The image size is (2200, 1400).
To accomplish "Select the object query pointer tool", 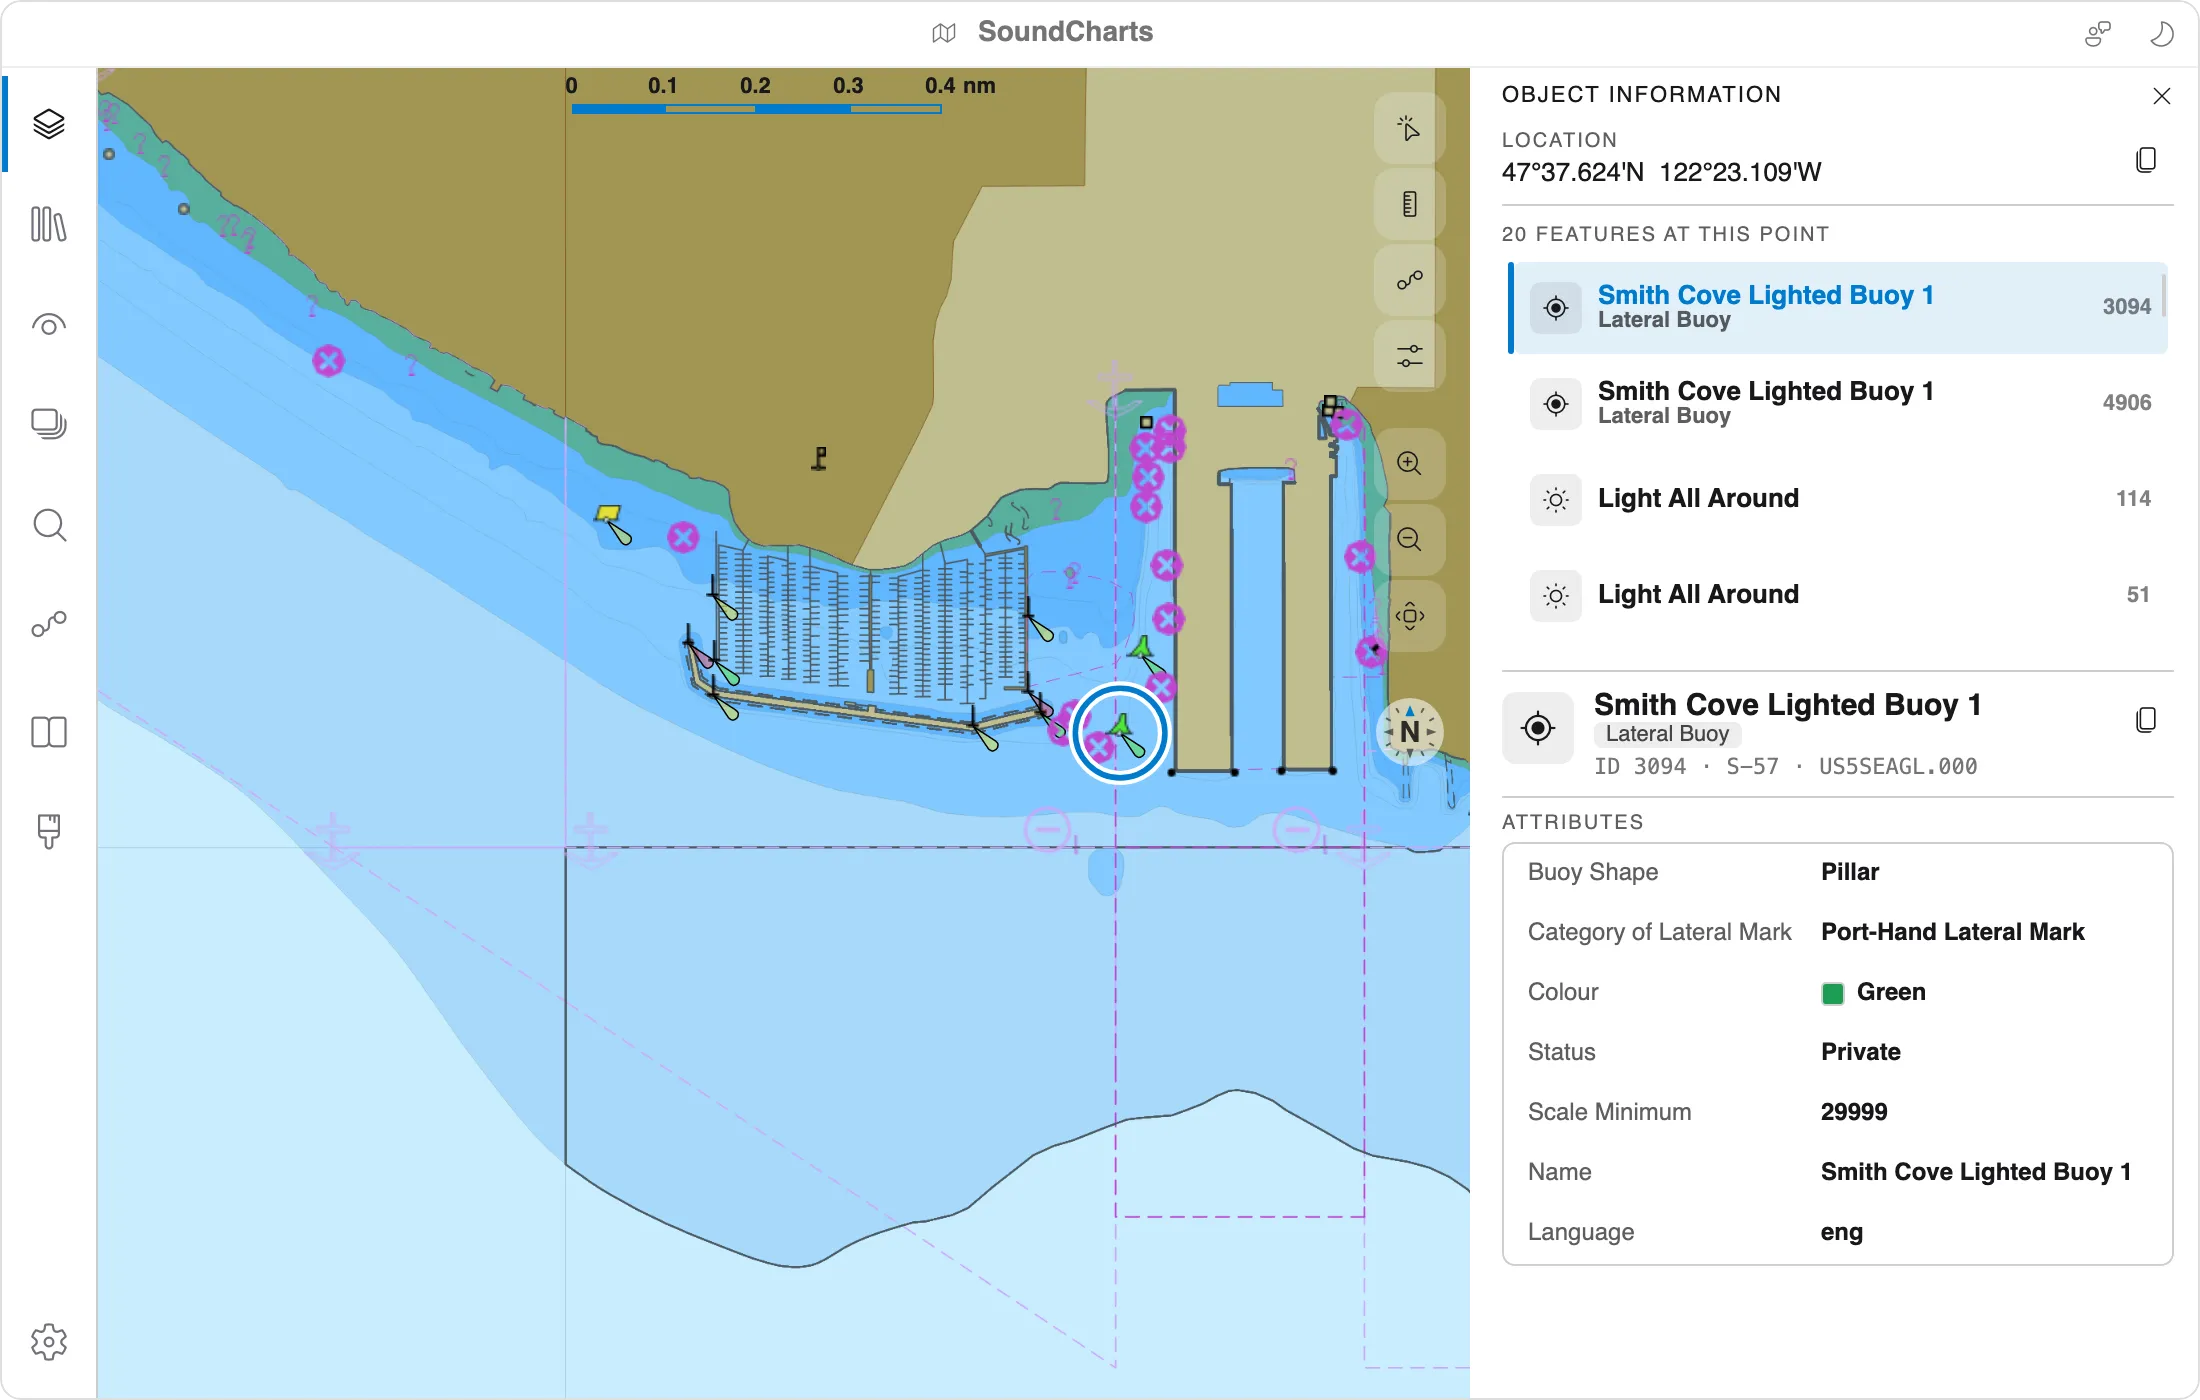I will 1409,128.
